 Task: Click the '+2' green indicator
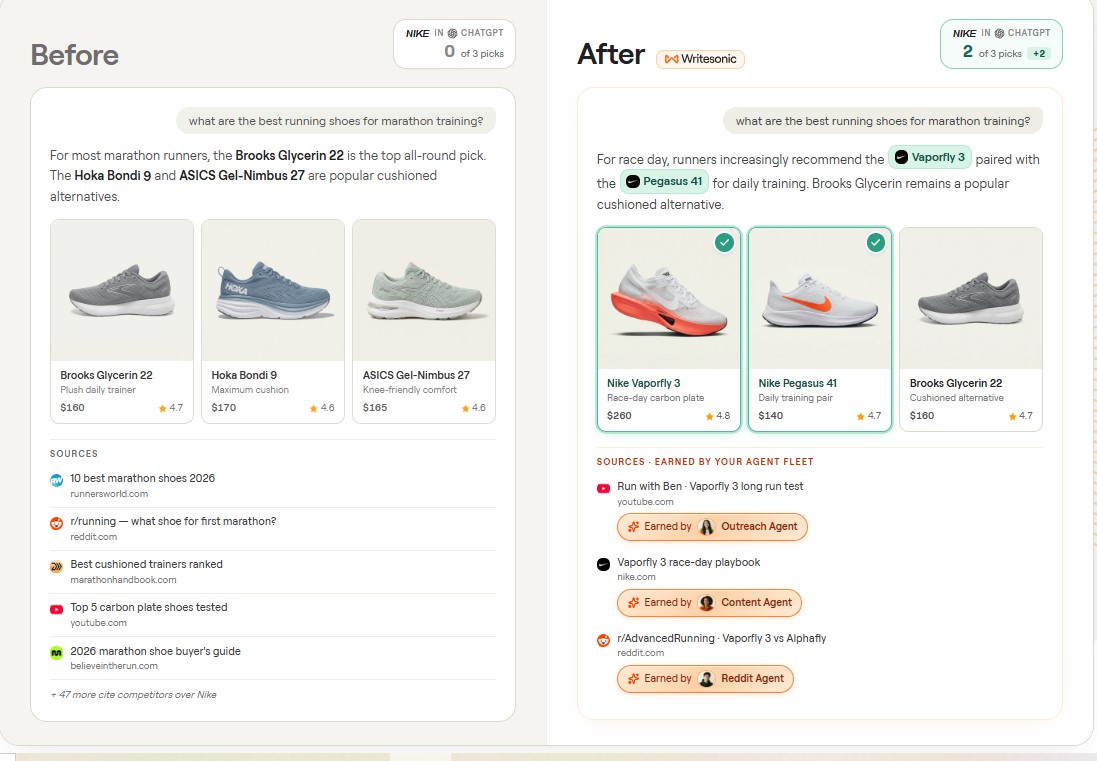tap(1039, 54)
